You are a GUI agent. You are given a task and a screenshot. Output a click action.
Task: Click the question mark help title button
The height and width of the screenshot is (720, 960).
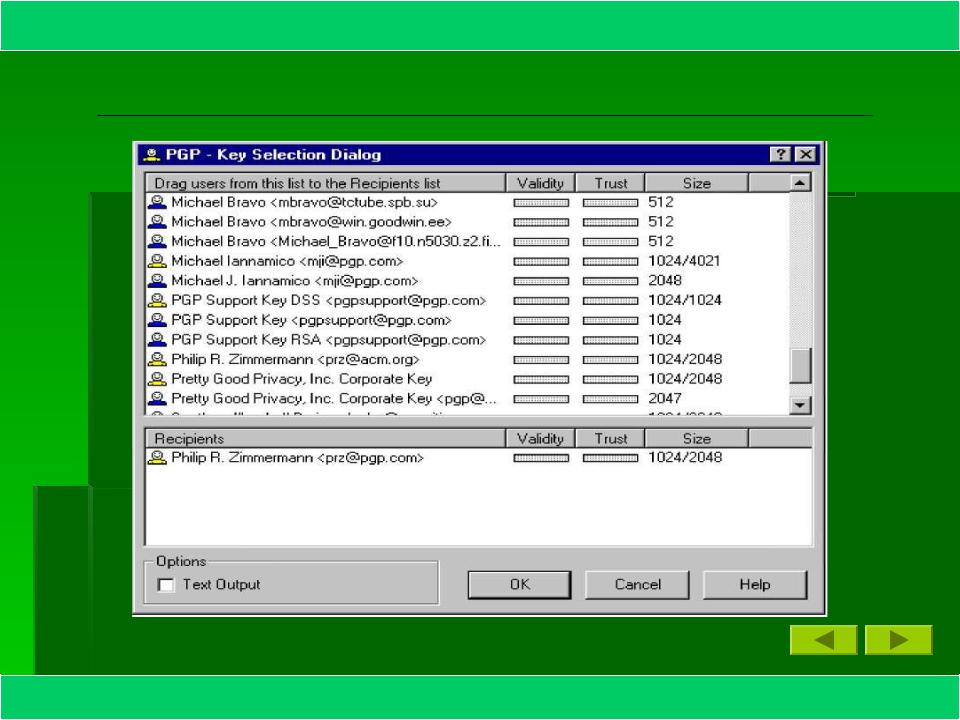coord(780,154)
